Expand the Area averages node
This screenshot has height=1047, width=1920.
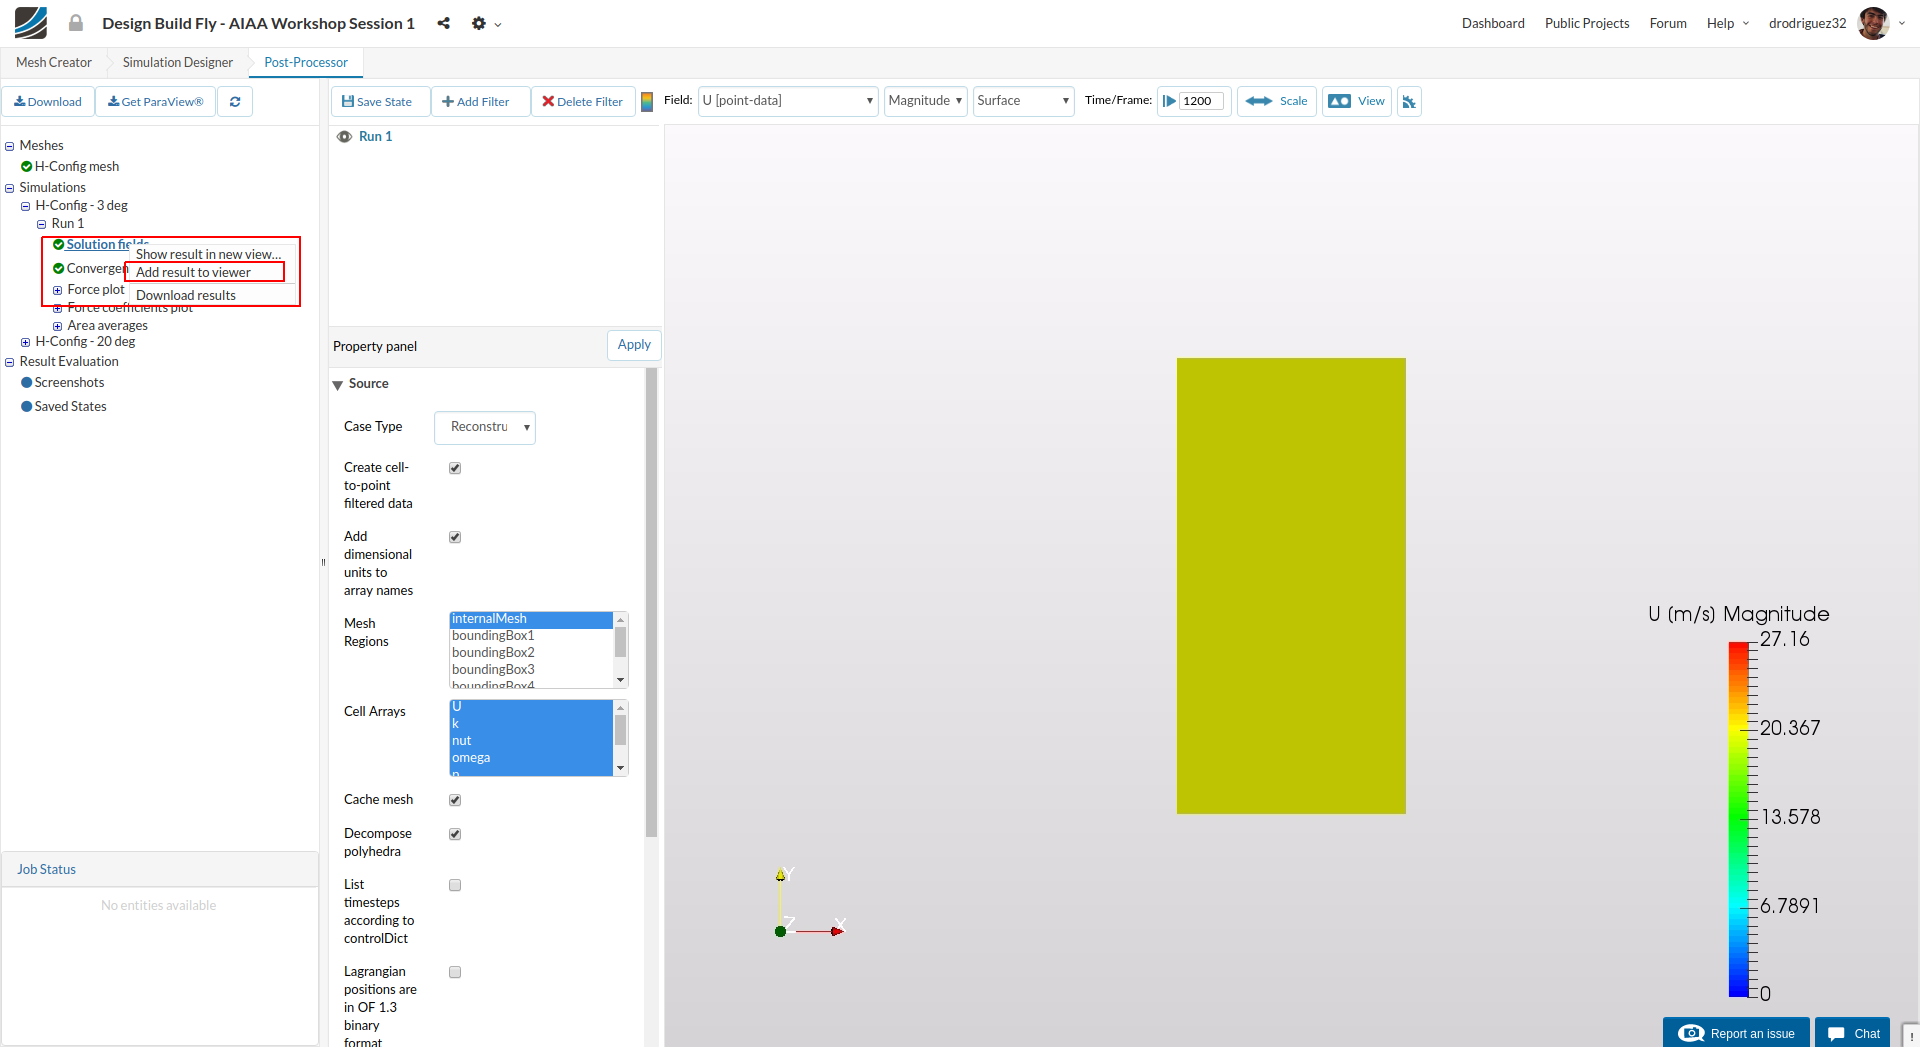tap(57, 326)
